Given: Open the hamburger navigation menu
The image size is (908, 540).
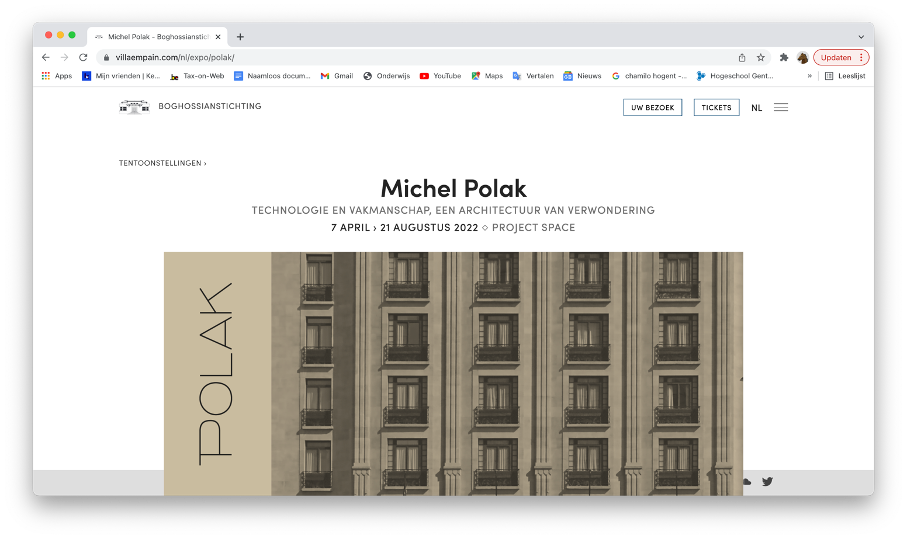Looking at the screenshot, I should pyautogui.click(x=781, y=107).
